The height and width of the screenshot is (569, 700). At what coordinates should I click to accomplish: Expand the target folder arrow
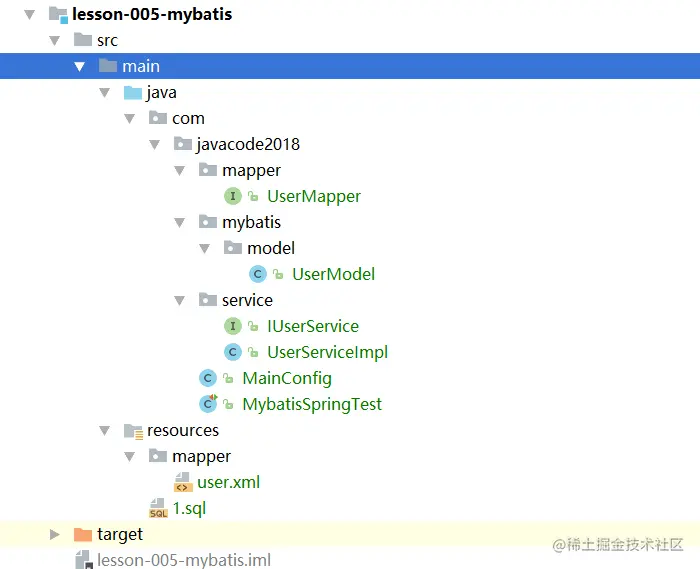pos(54,534)
